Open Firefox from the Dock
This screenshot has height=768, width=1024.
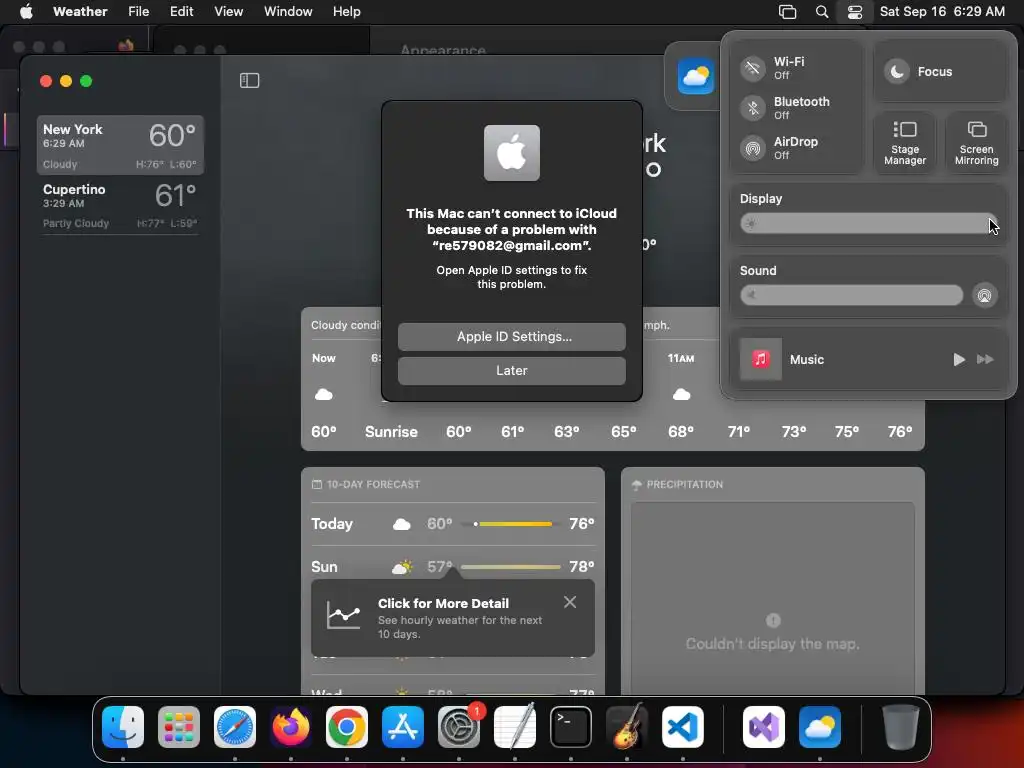click(x=291, y=727)
